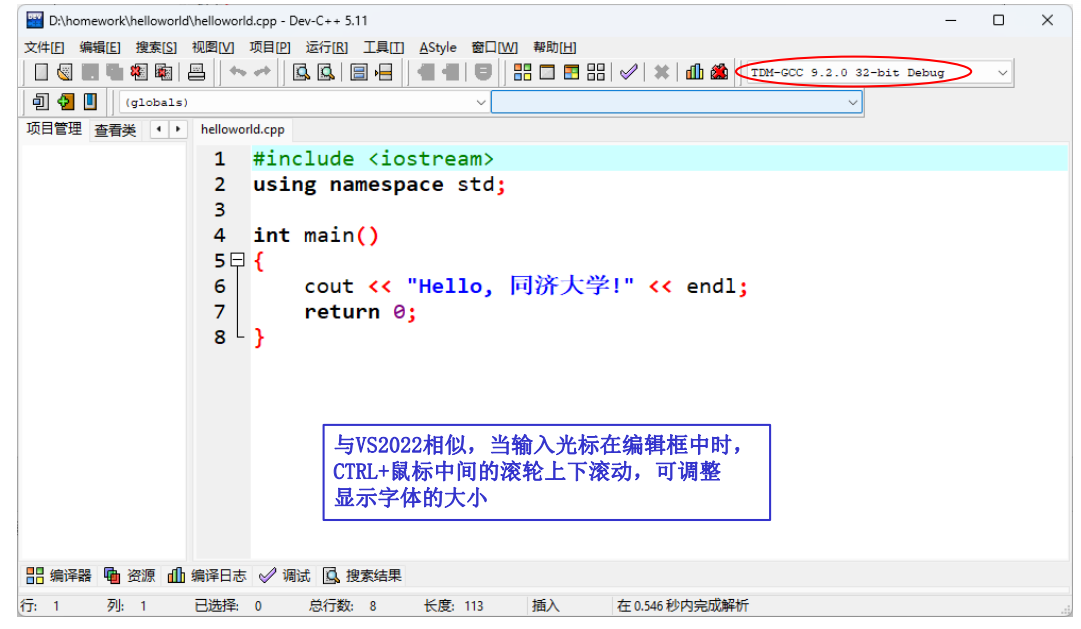1081x629 pixels.
Task: Open the 运行[R] menu
Action: pyautogui.click(x=326, y=47)
